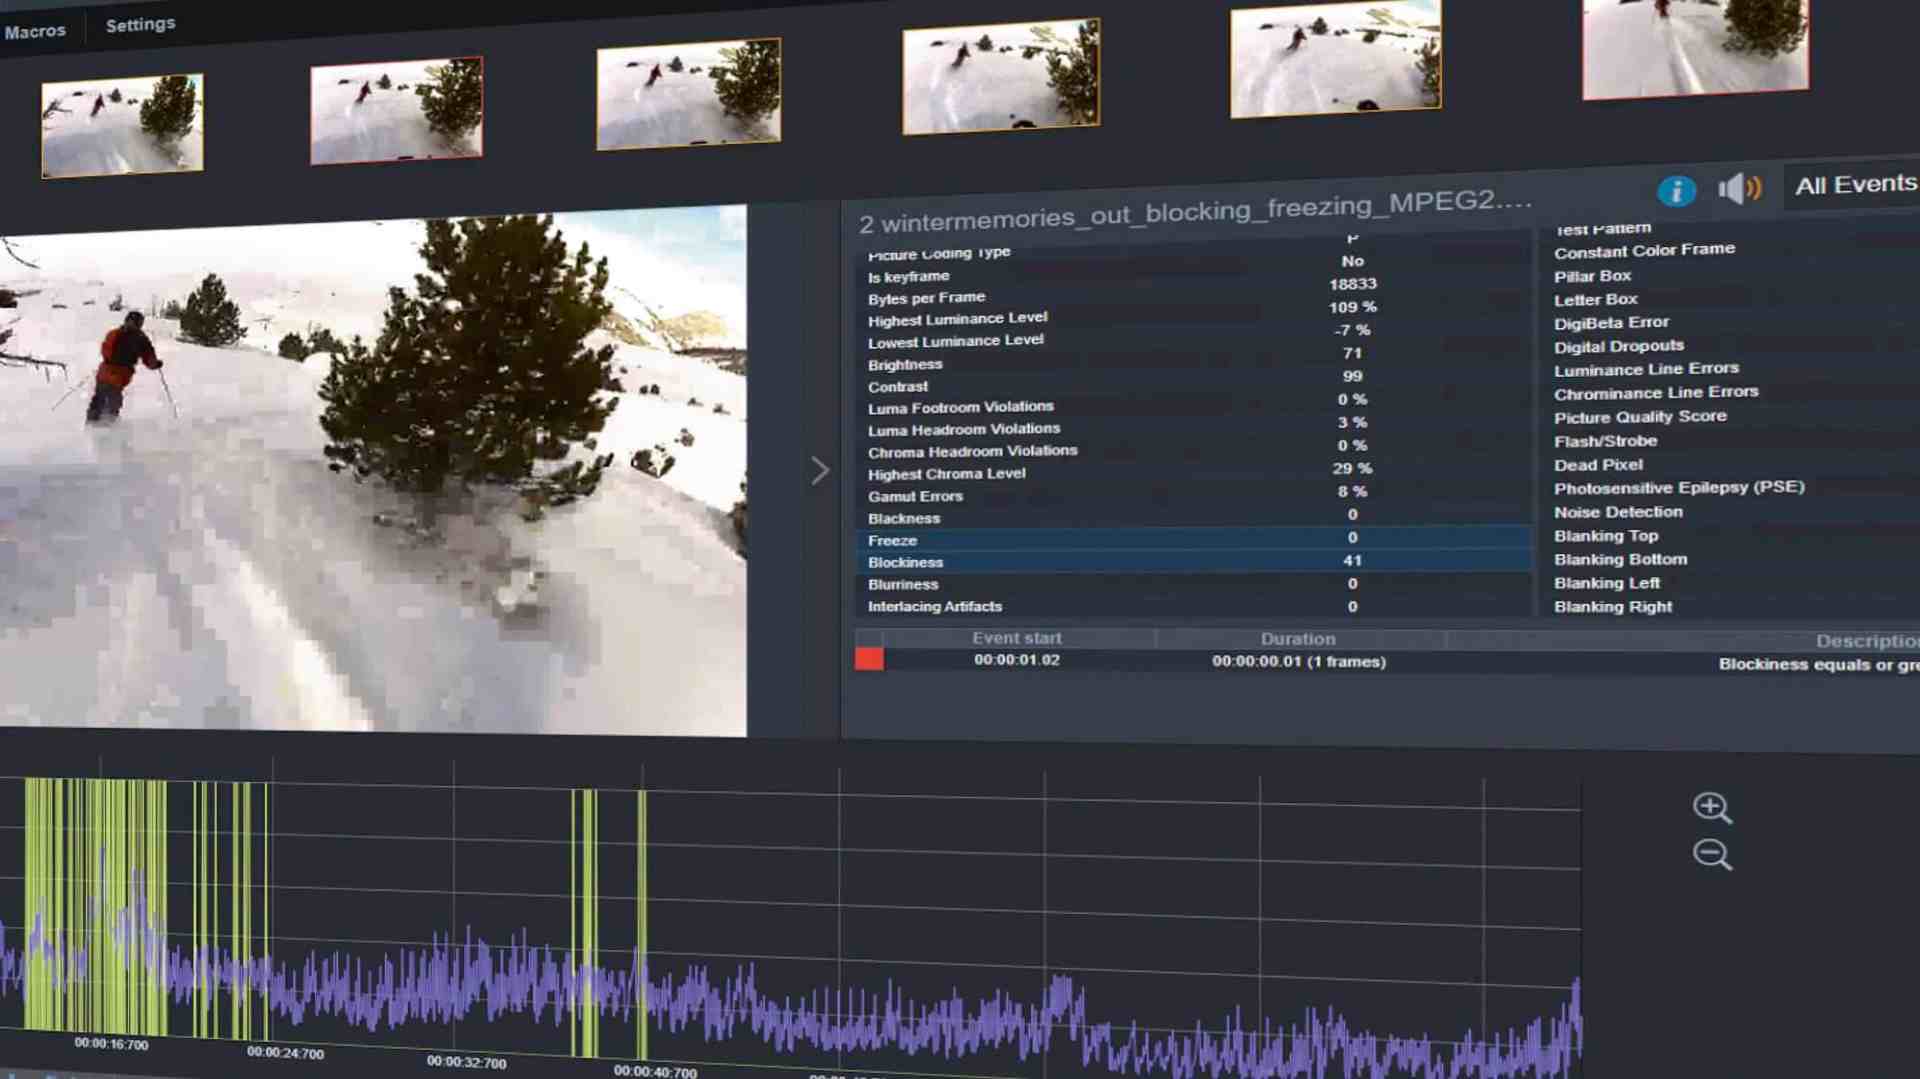Open the All Events filter dropdown

[1853, 184]
